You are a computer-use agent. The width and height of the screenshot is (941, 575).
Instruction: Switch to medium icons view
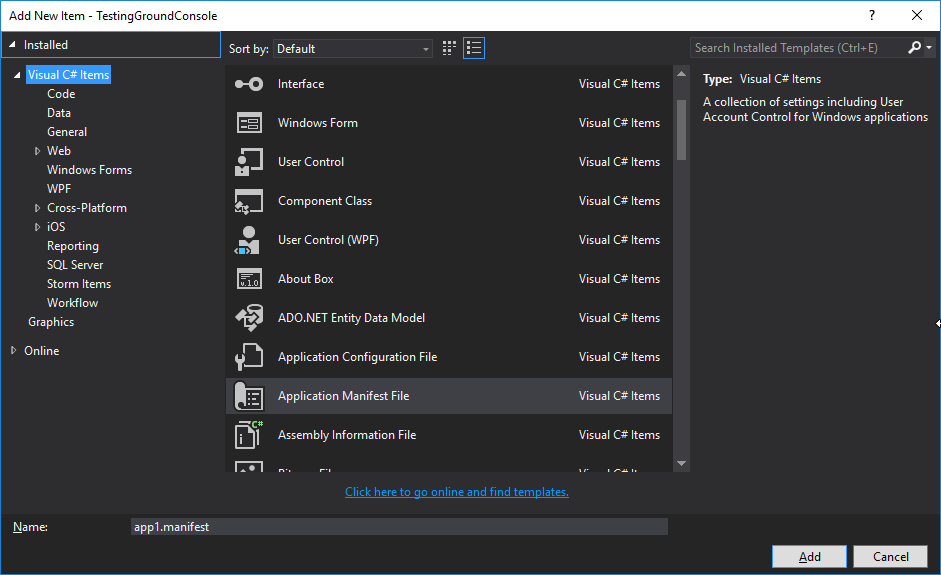click(450, 48)
